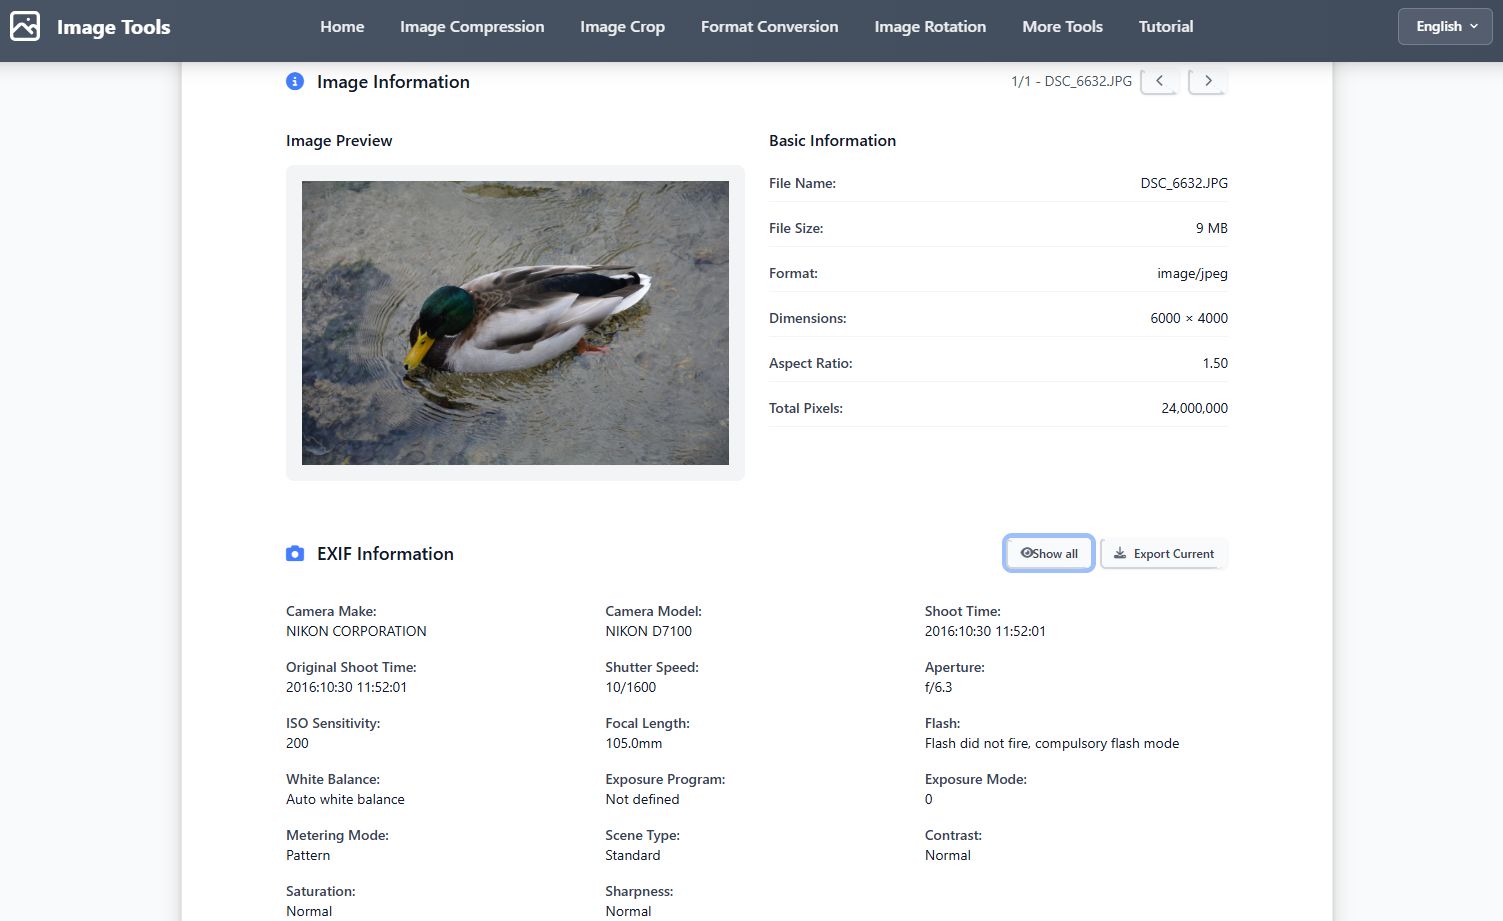Select the focal length value 105.0mm

click(633, 743)
